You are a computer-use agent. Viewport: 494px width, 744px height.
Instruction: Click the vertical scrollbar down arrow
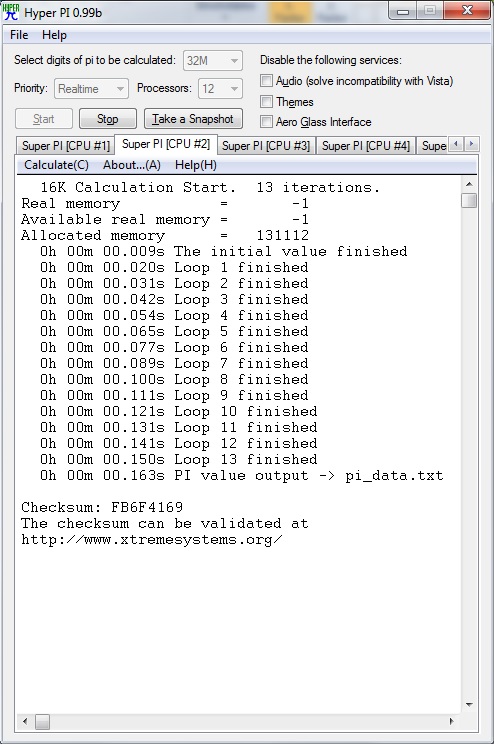469,705
